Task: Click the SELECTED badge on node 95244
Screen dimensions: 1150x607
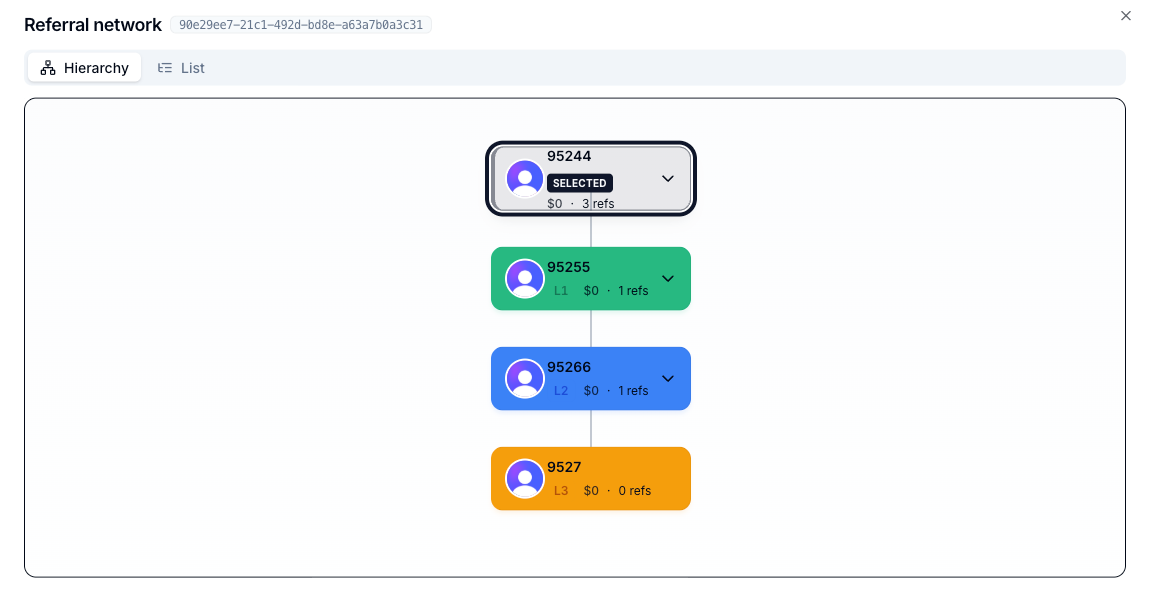Action: 580,183
